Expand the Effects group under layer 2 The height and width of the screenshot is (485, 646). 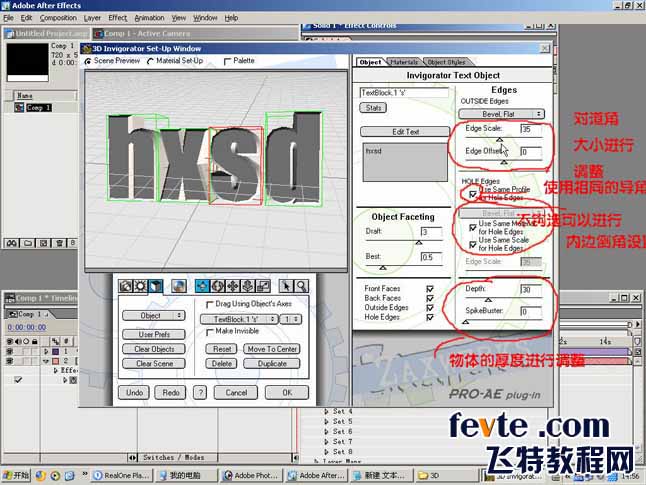56,371
